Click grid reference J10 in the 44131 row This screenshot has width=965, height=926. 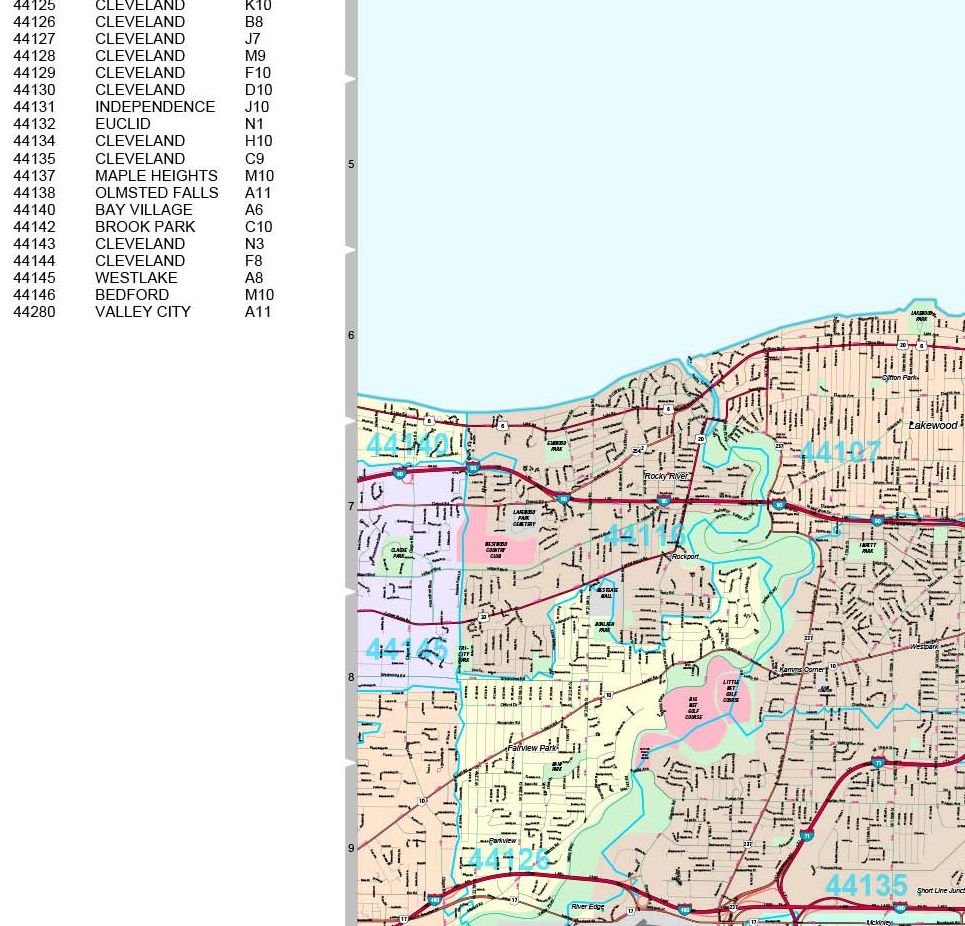coord(257,107)
